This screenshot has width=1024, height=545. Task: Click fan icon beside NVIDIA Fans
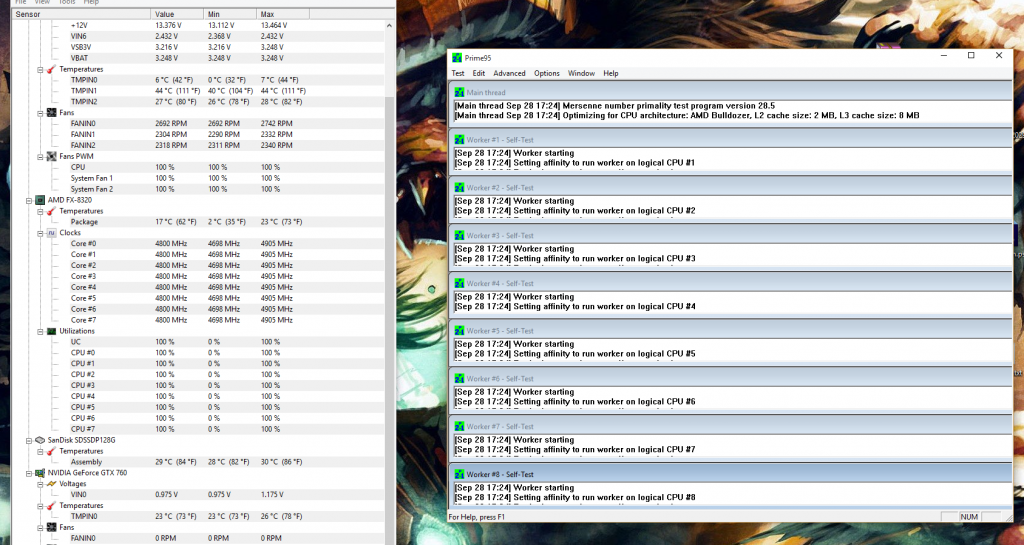coord(52,527)
